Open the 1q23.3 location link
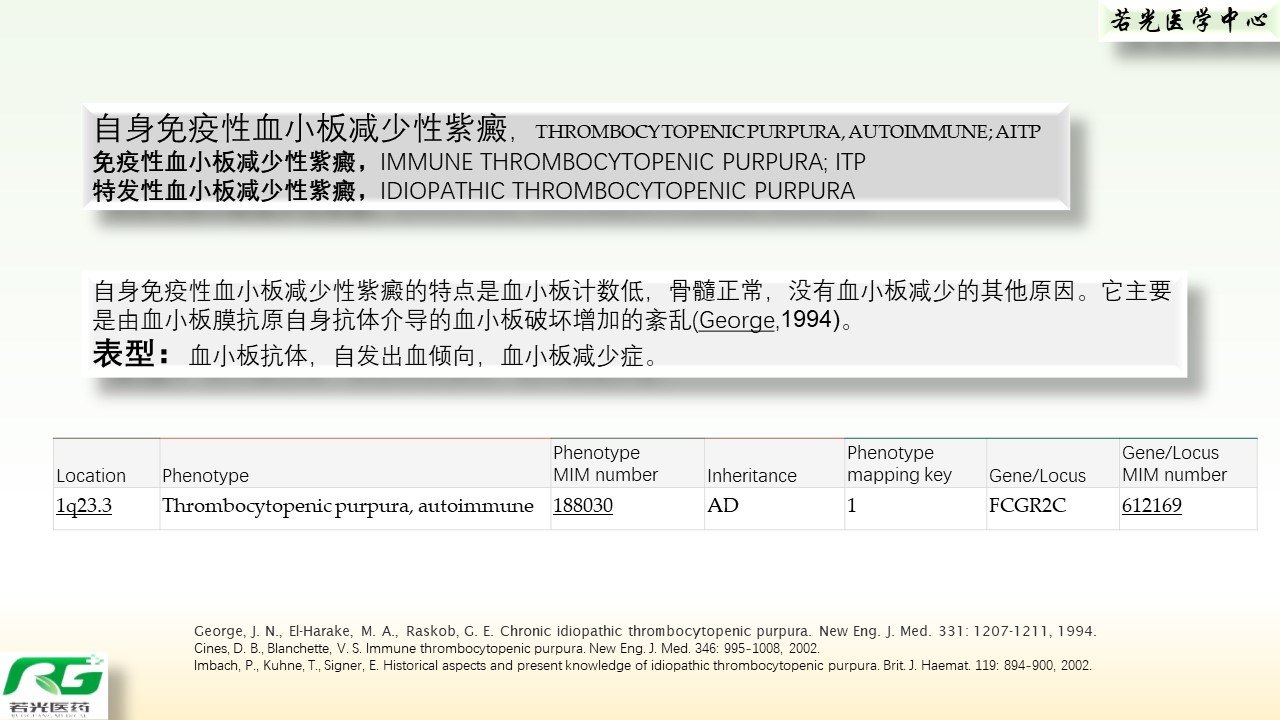This screenshot has width=1280, height=720. [84, 506]
